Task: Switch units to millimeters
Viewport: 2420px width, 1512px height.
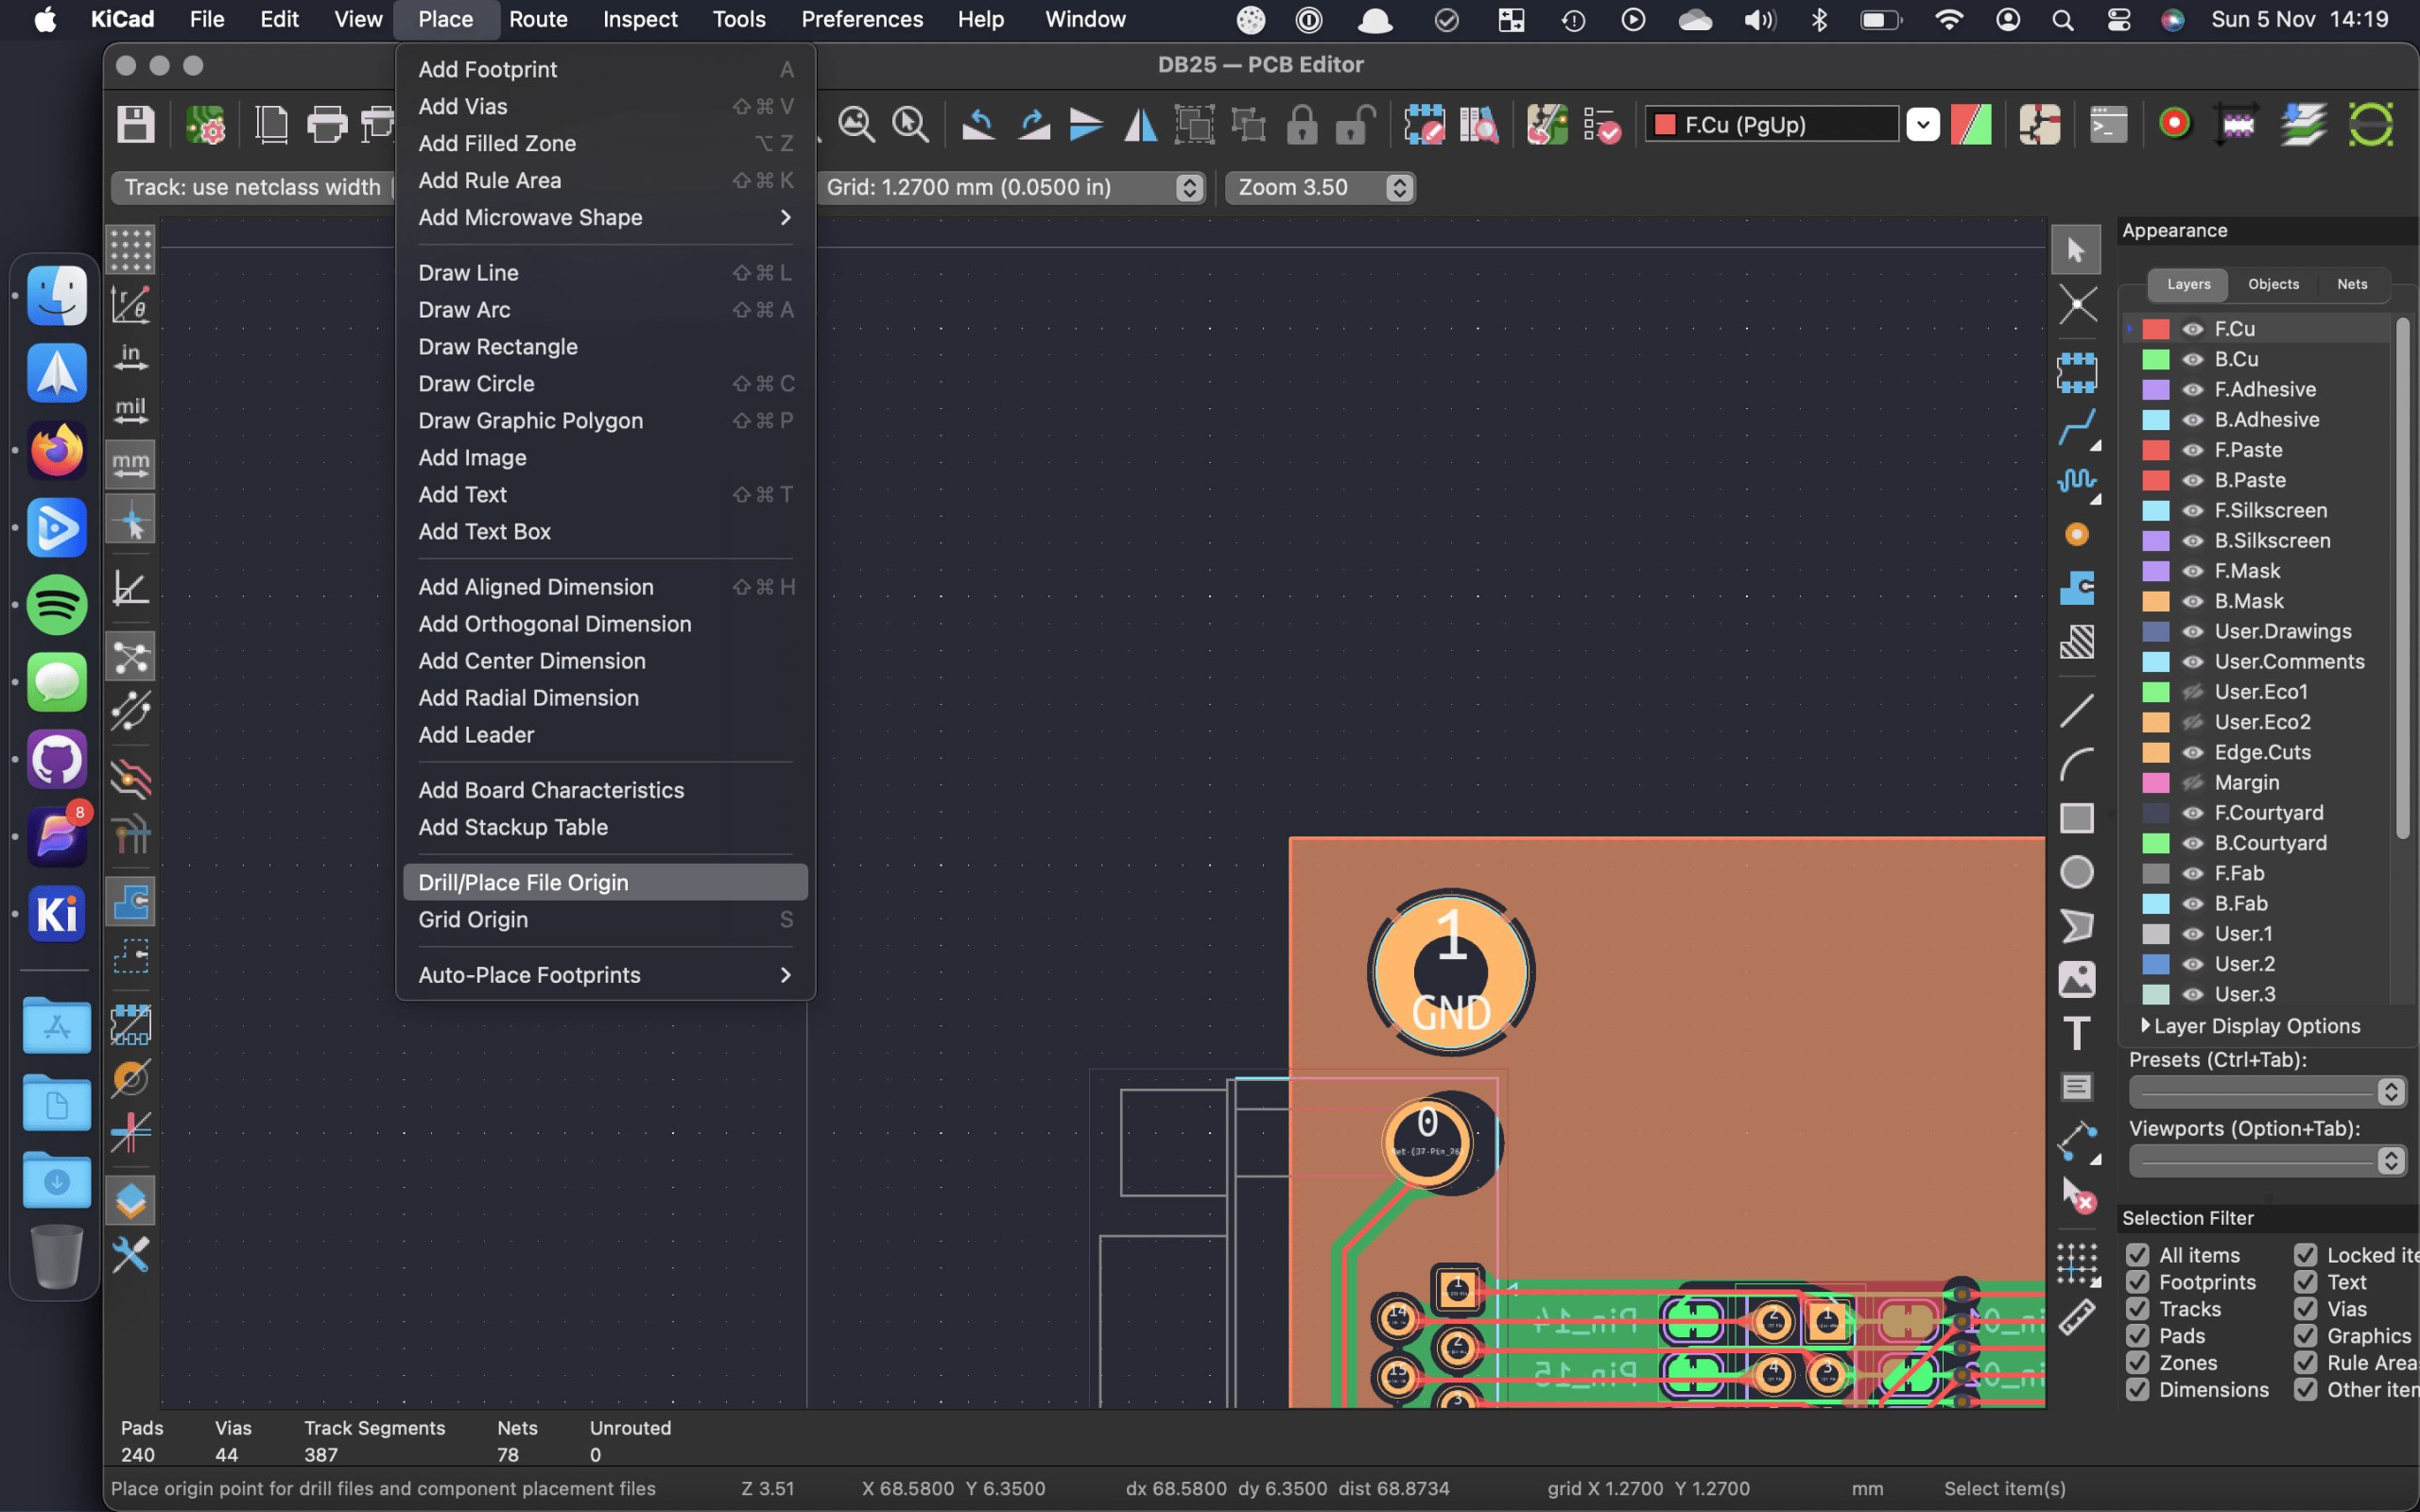Action: 131,464
